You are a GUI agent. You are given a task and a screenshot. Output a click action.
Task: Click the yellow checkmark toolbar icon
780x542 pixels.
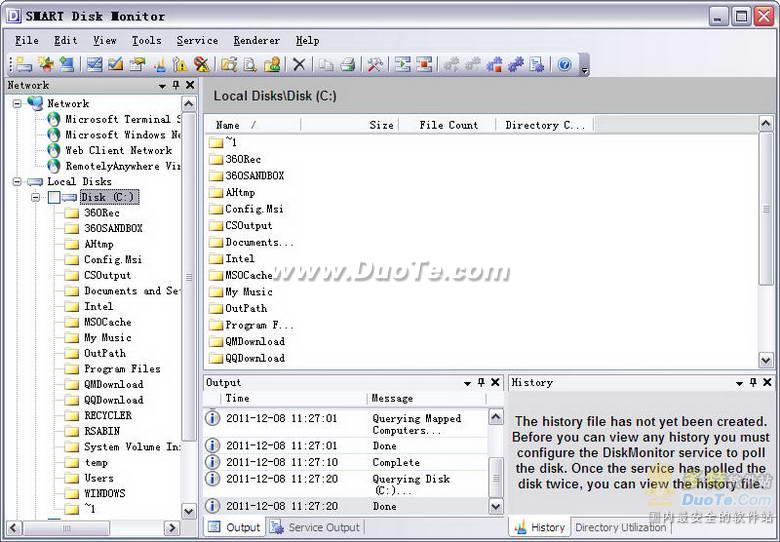(x=115, y=65)
